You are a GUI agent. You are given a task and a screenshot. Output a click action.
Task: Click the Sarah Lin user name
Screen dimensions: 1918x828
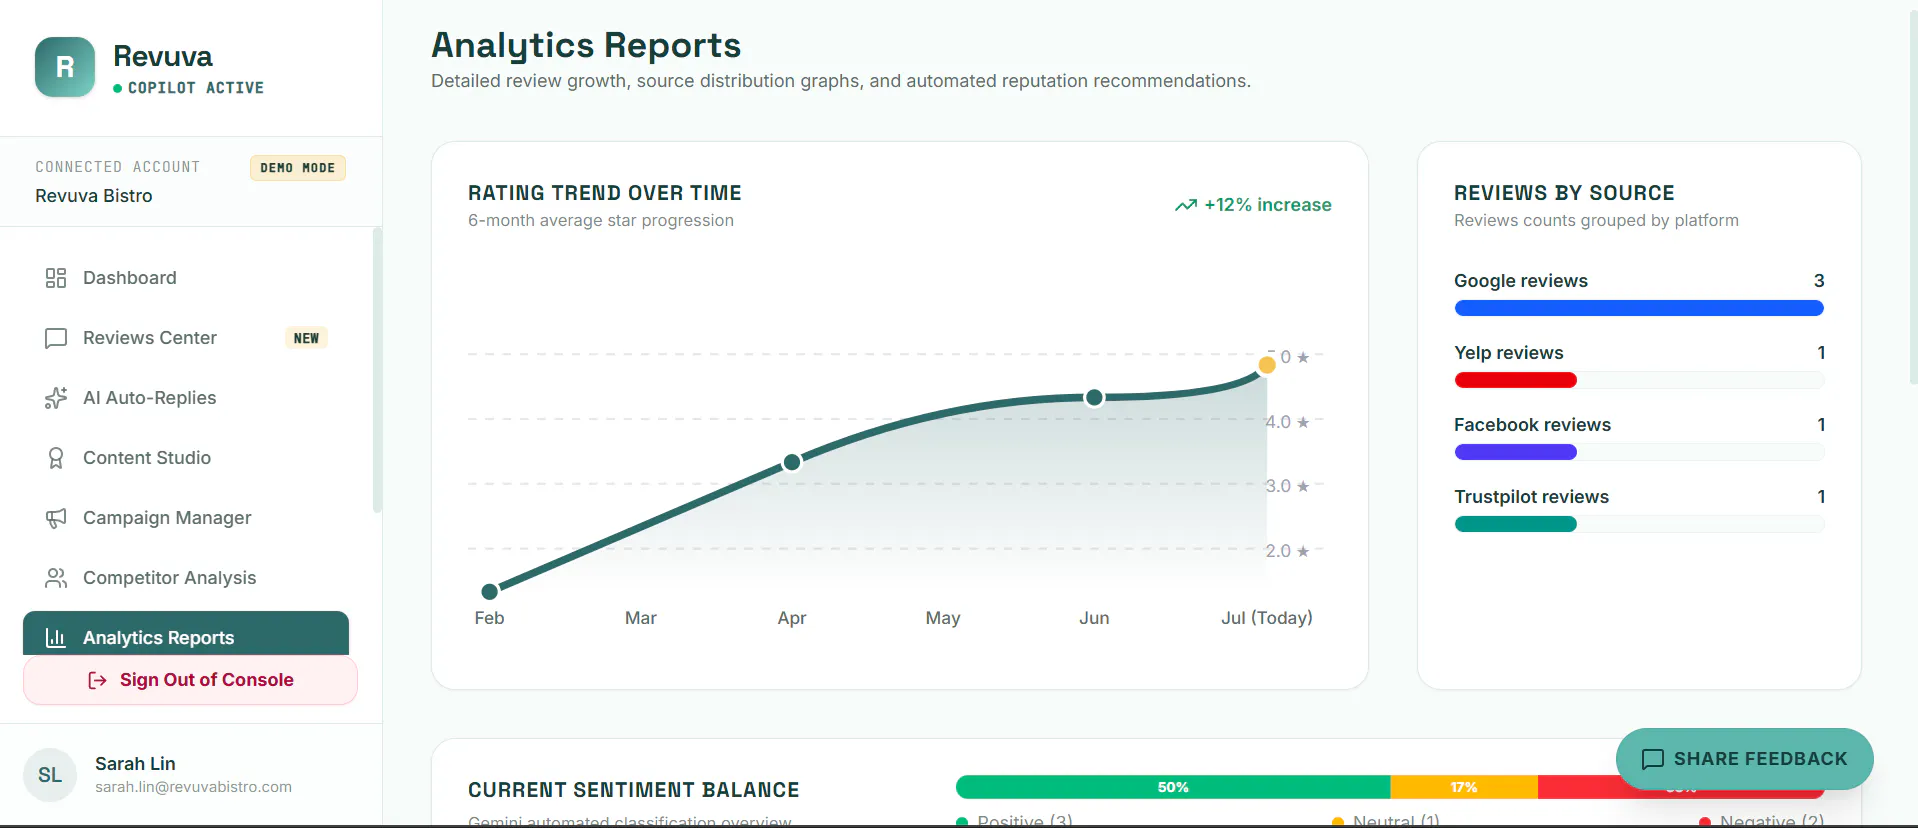click(135, 764)
